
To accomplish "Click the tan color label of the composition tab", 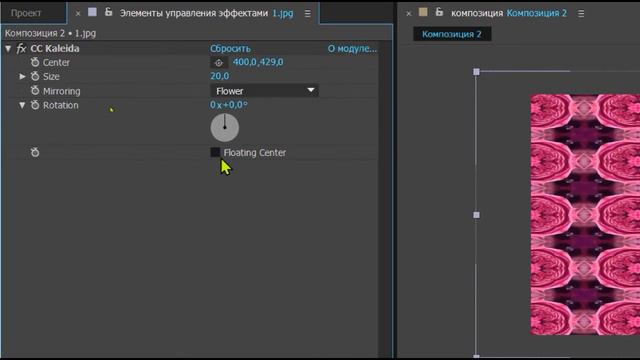I will [423, 12].
